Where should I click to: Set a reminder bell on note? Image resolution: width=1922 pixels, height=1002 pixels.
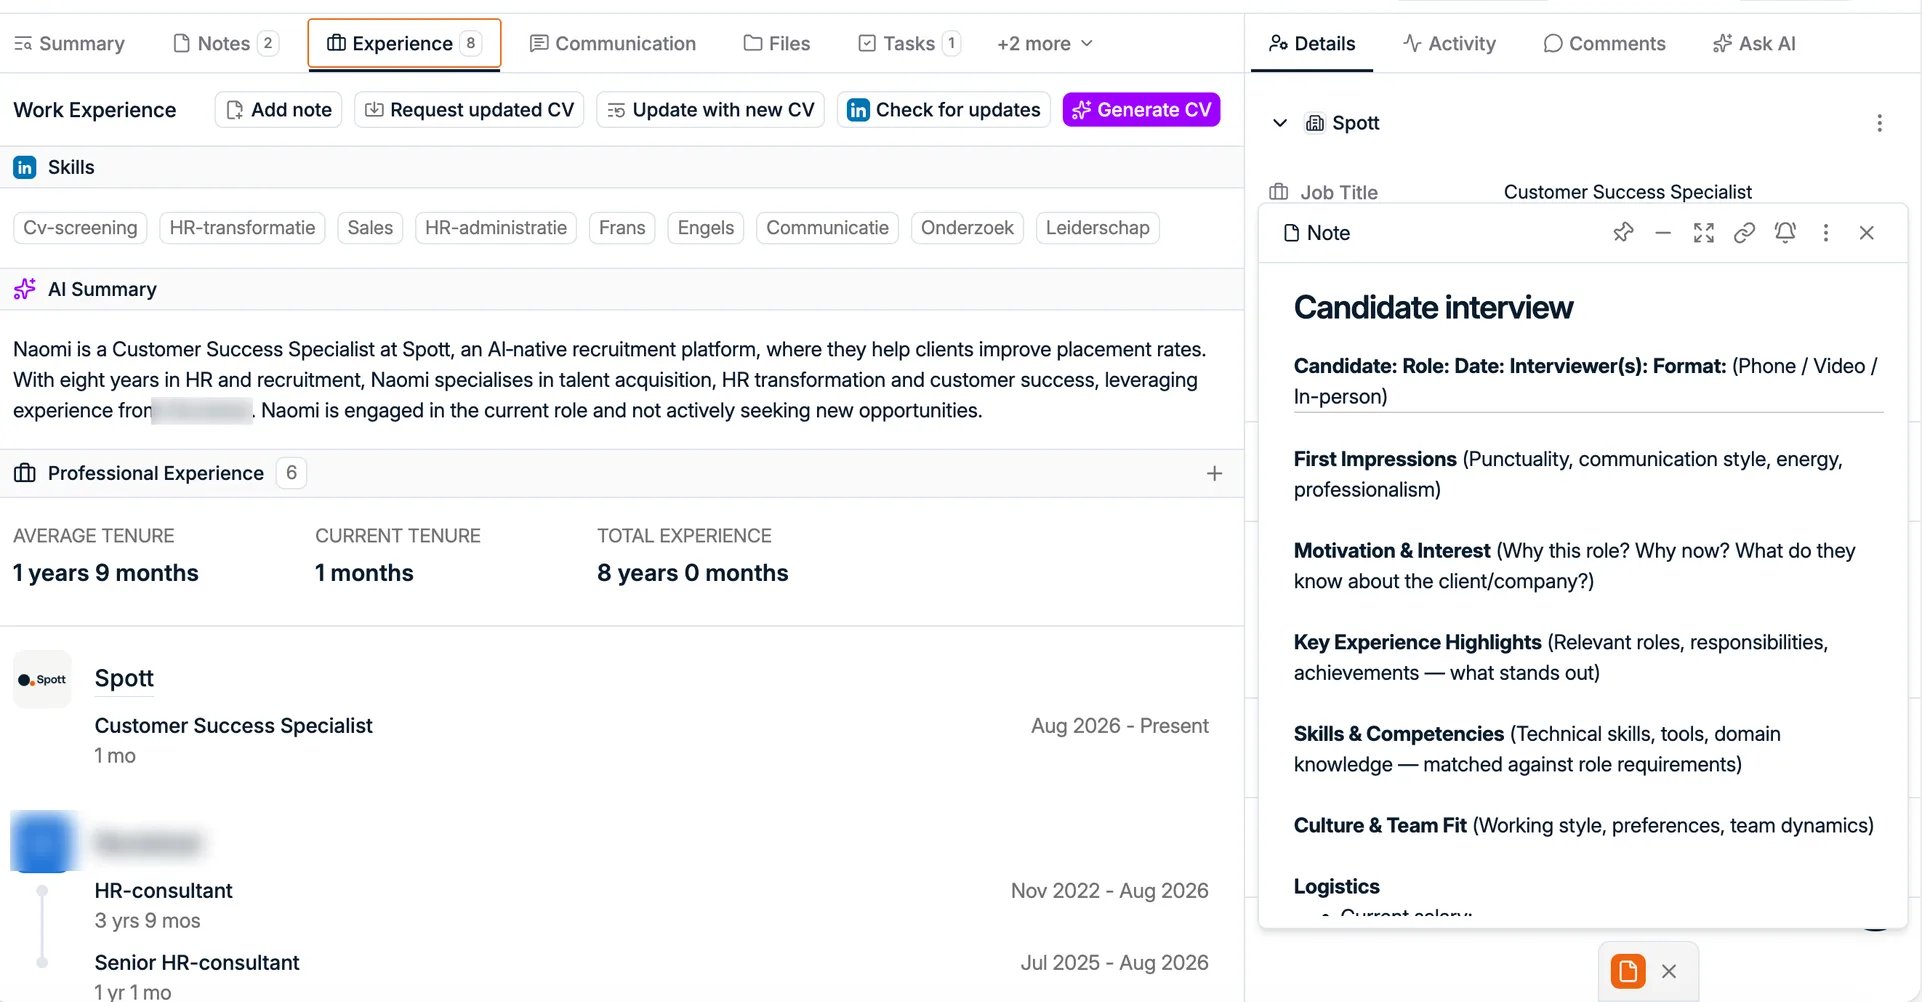(x=1785, y=233)
